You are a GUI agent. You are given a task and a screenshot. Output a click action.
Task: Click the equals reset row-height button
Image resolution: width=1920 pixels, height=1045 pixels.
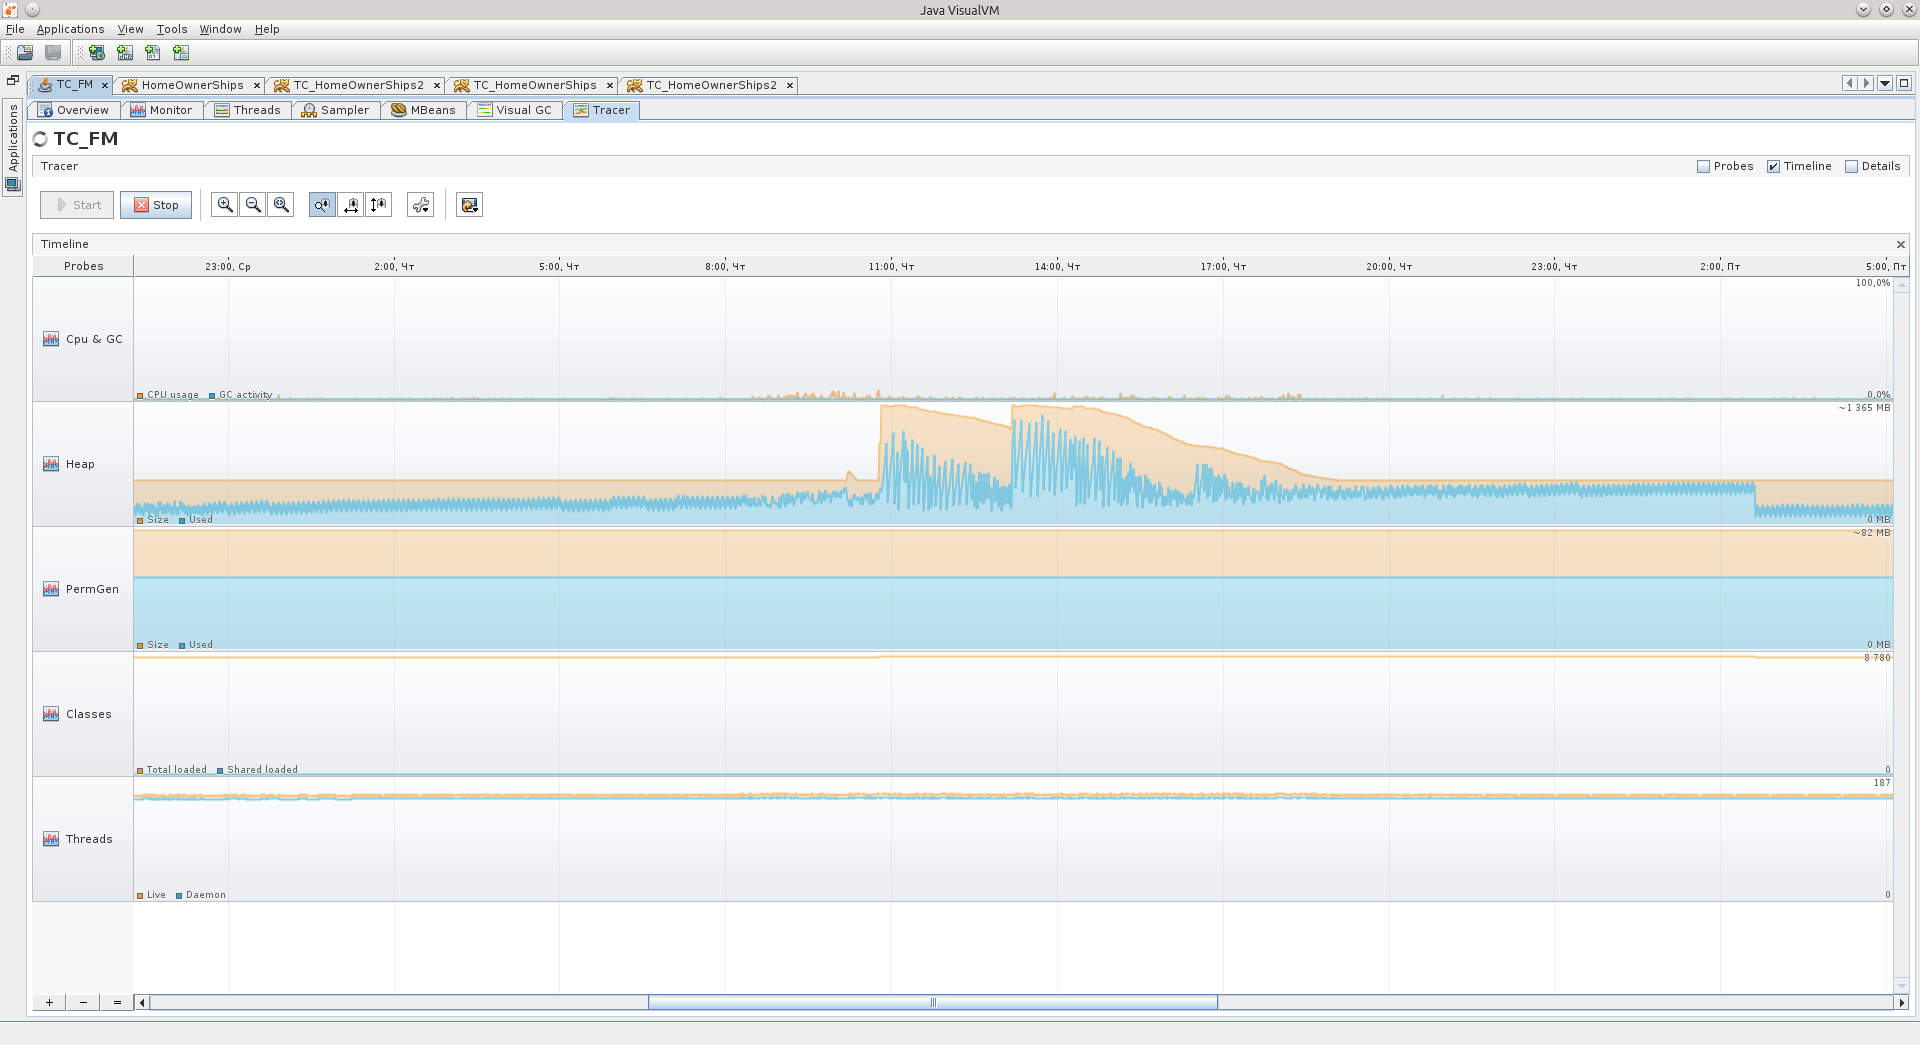pos(117,1002)
